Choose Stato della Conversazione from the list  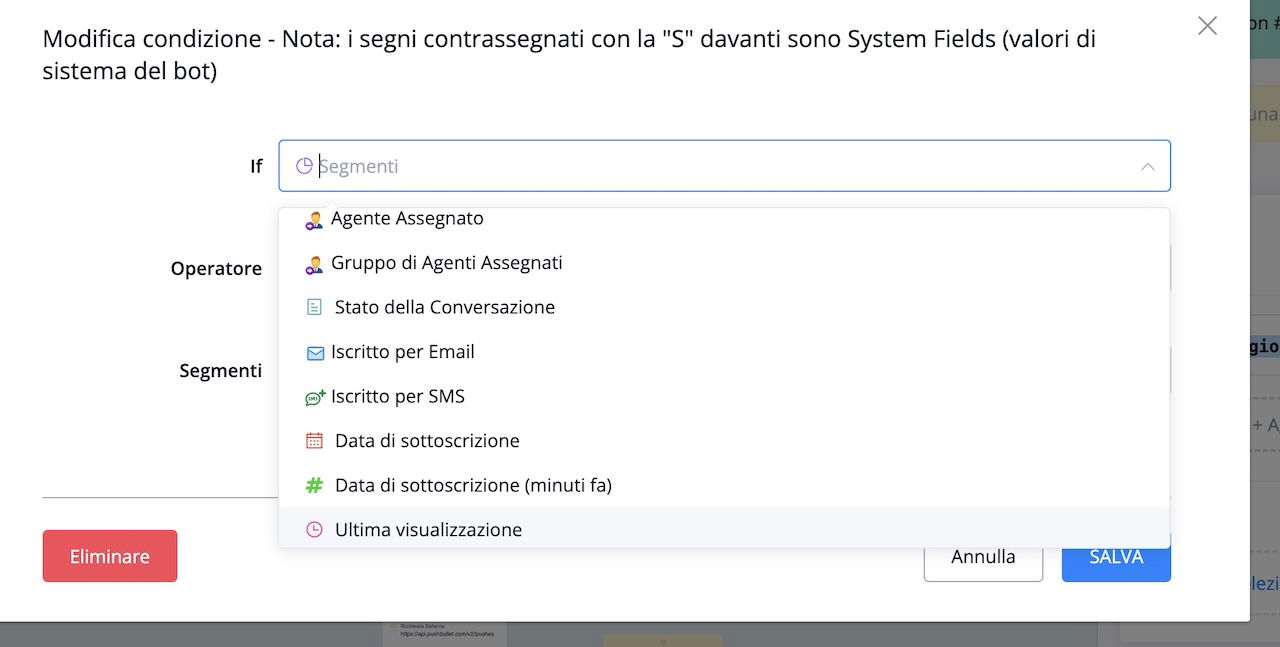(x=444, y=308)
